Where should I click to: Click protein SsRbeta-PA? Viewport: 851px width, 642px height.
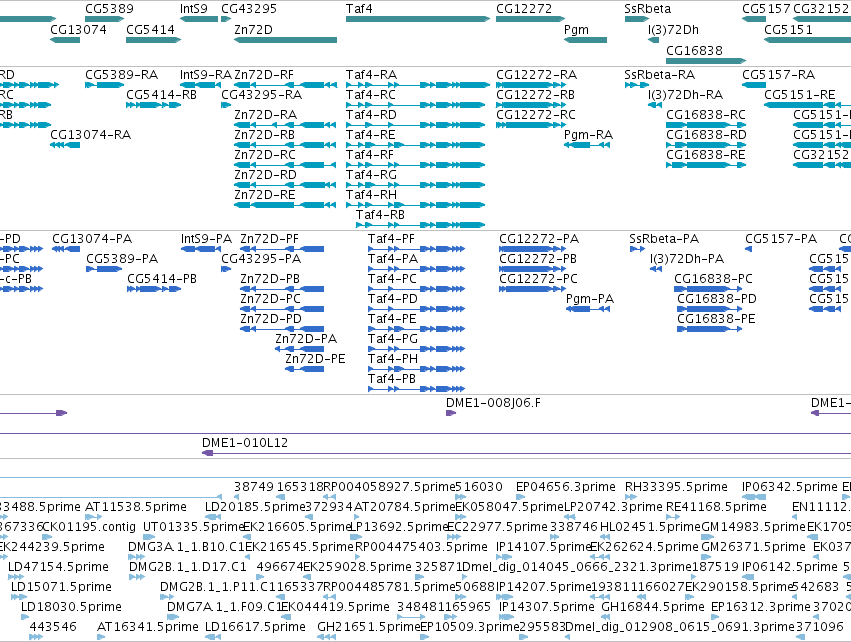click(637, 249)
